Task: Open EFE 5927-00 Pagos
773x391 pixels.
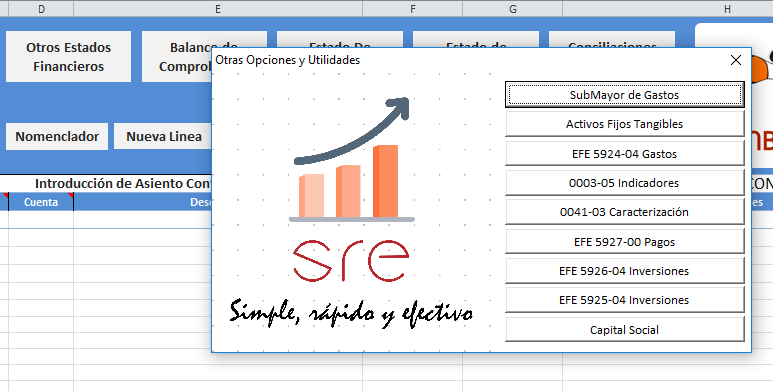Action: 625,242
